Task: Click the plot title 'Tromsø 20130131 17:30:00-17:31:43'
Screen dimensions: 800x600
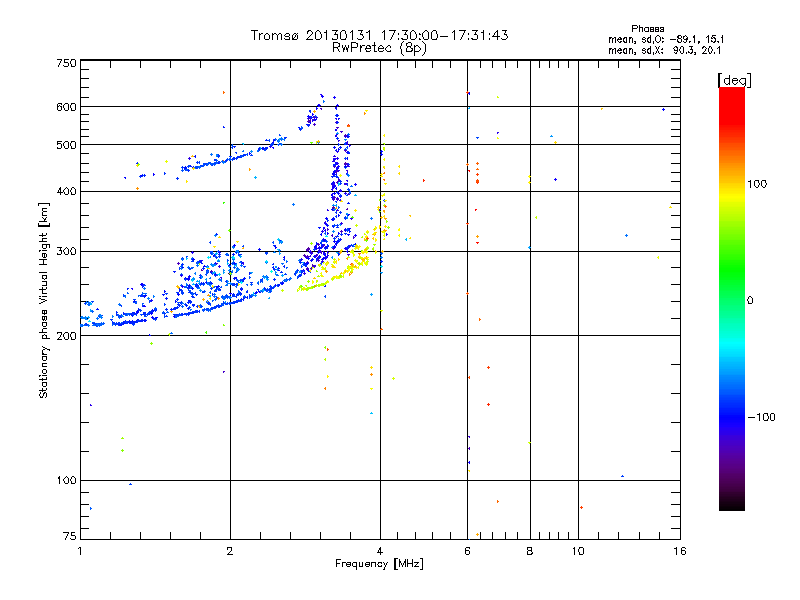Action: 379,35
